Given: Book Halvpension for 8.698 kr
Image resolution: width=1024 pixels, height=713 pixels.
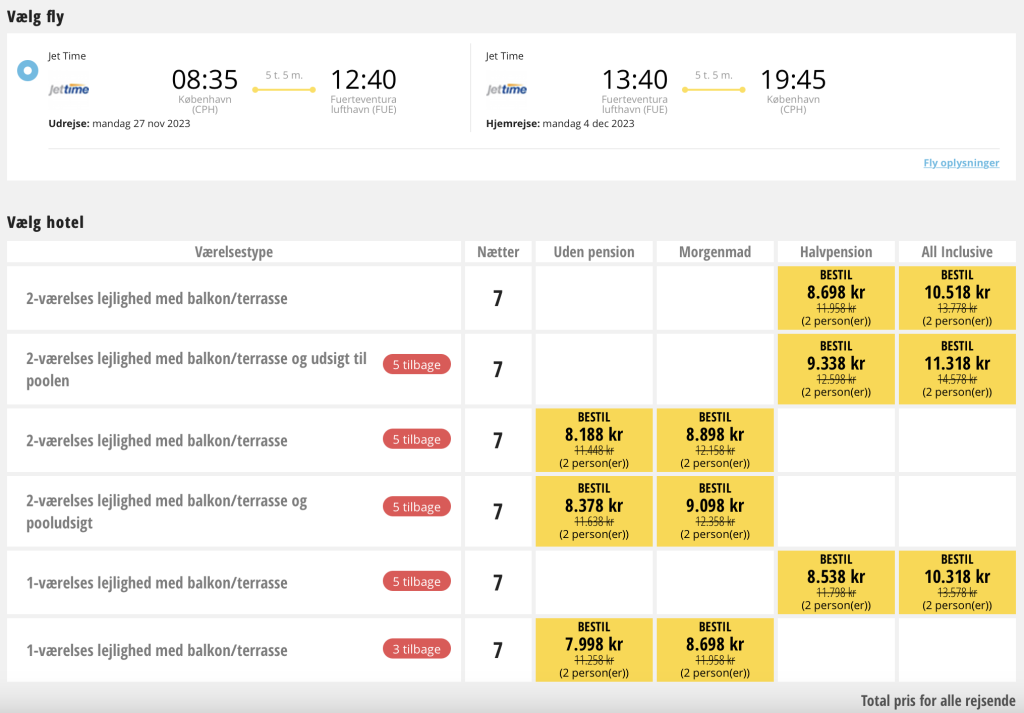Looking at the screenshot, I should tap(836, 298).
